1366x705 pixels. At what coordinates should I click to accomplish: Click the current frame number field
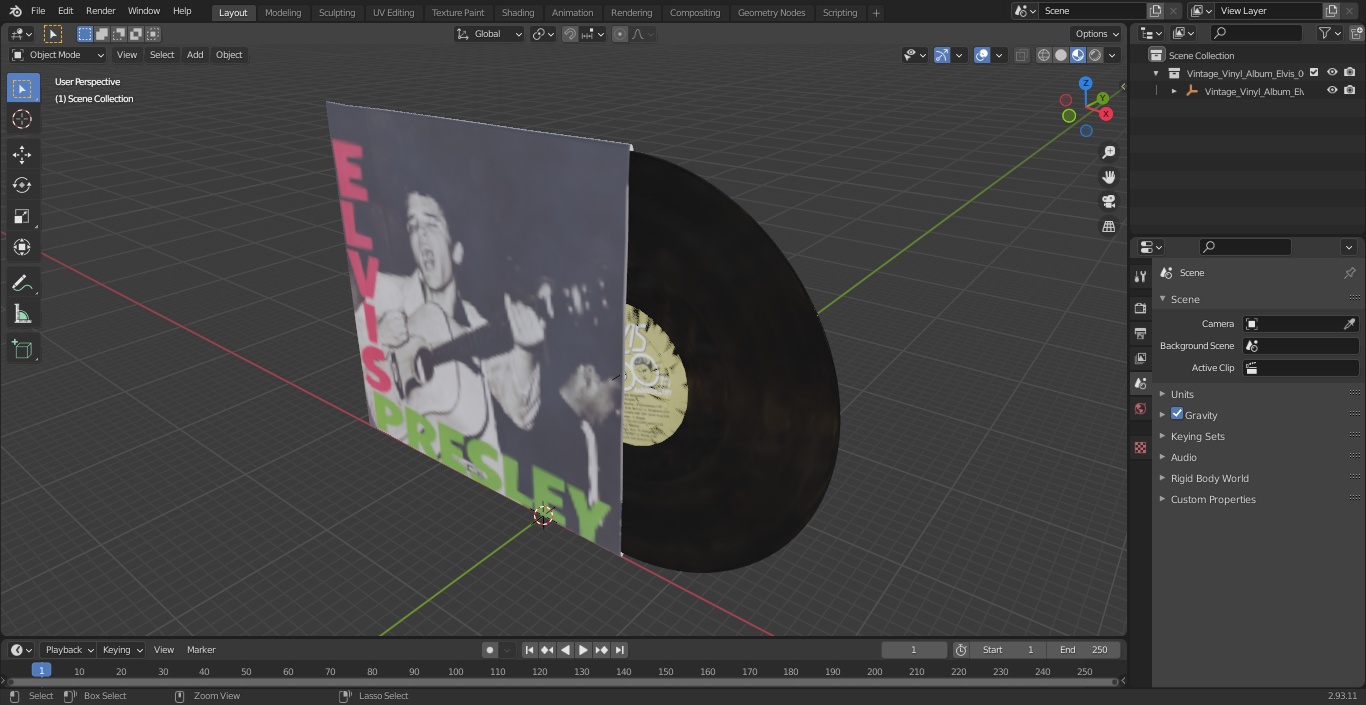913,650
